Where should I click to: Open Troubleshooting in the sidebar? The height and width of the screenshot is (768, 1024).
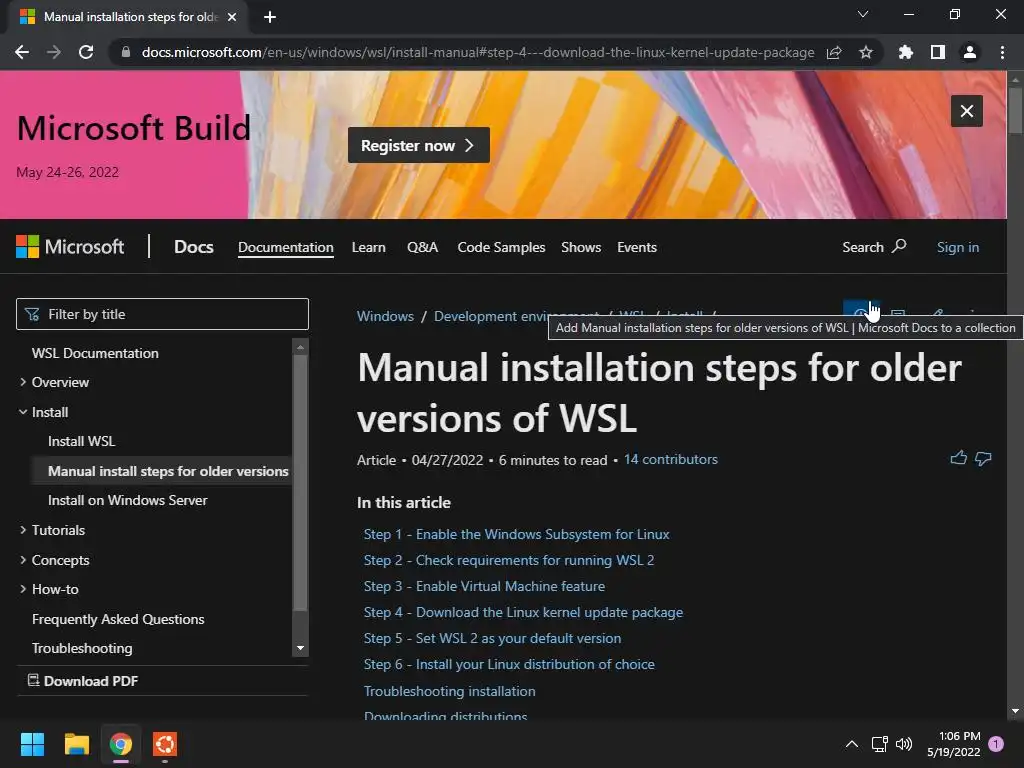tap(82, 648)
